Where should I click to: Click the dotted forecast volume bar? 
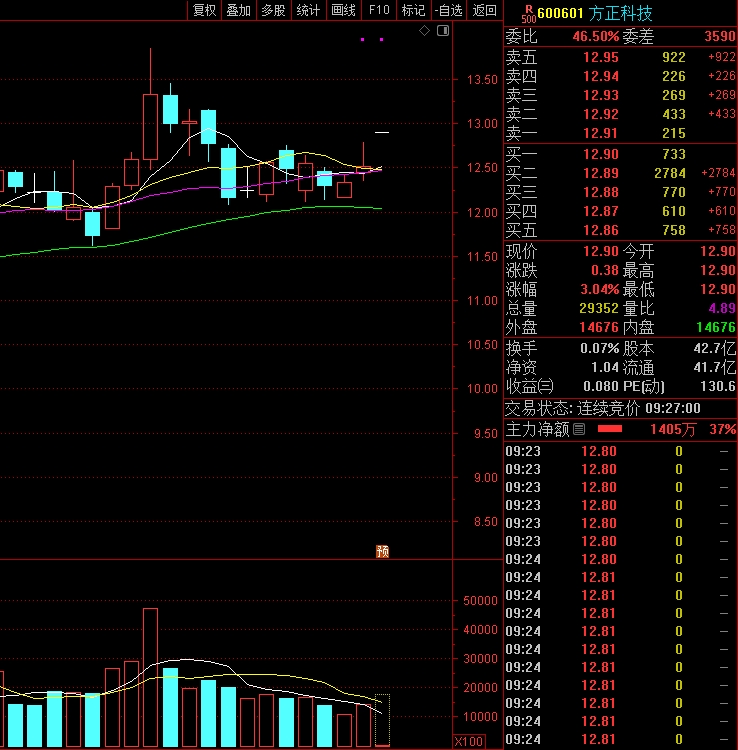pos(382,720)
